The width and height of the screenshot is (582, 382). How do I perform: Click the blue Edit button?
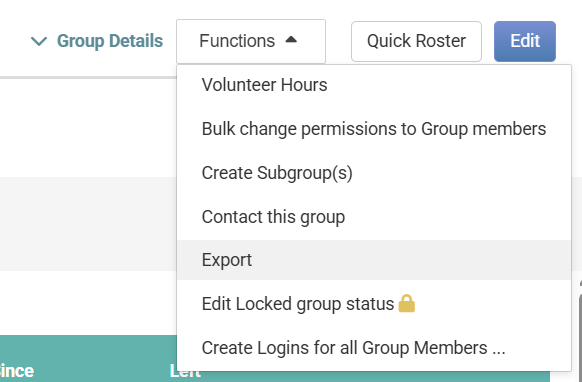click(x=525, y=41)
